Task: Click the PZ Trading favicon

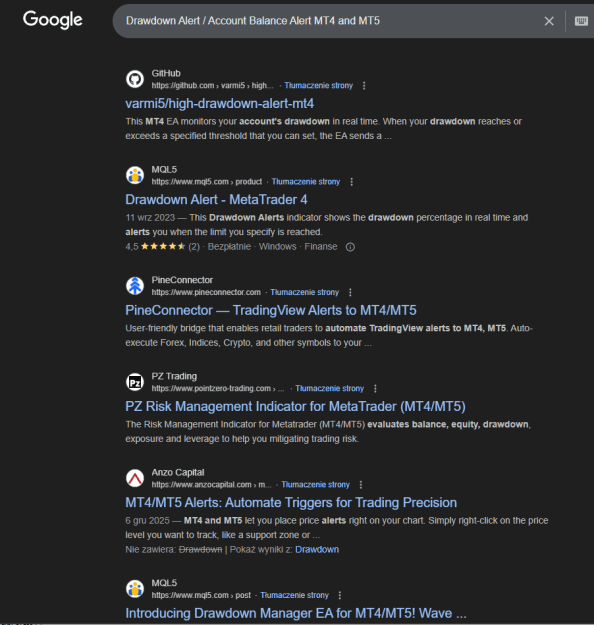Action: (135, 382)
